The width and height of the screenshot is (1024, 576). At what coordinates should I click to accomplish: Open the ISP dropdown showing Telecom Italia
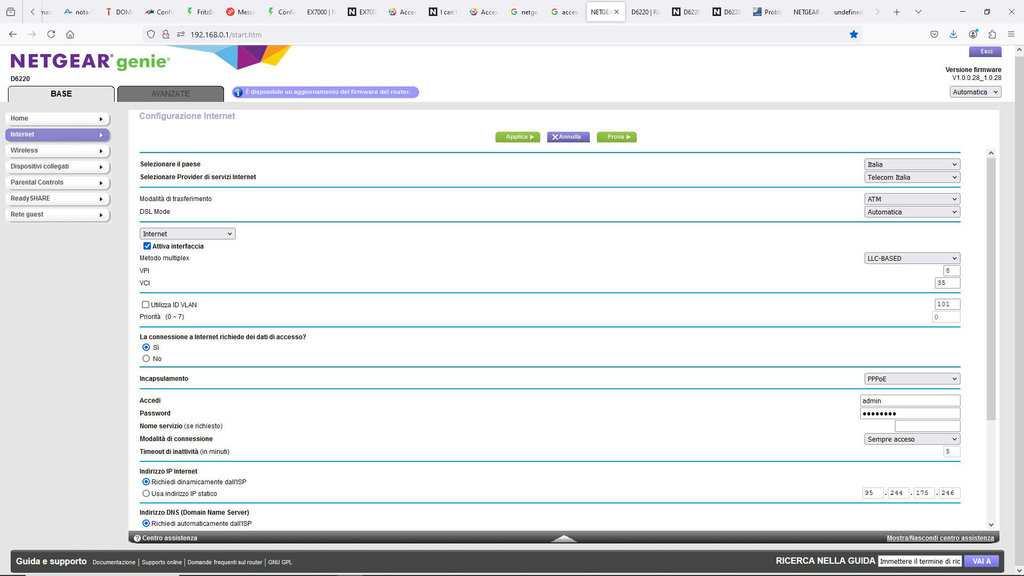click(x=912, y=178)
